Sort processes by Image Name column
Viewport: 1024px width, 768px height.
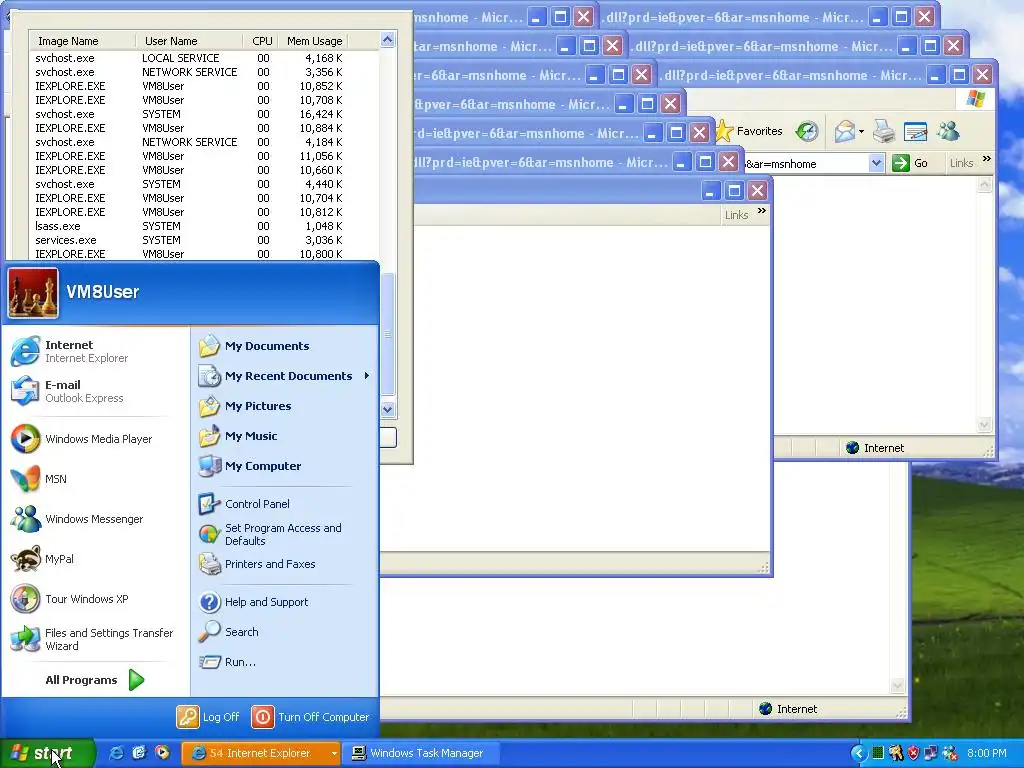coord(83,41)
